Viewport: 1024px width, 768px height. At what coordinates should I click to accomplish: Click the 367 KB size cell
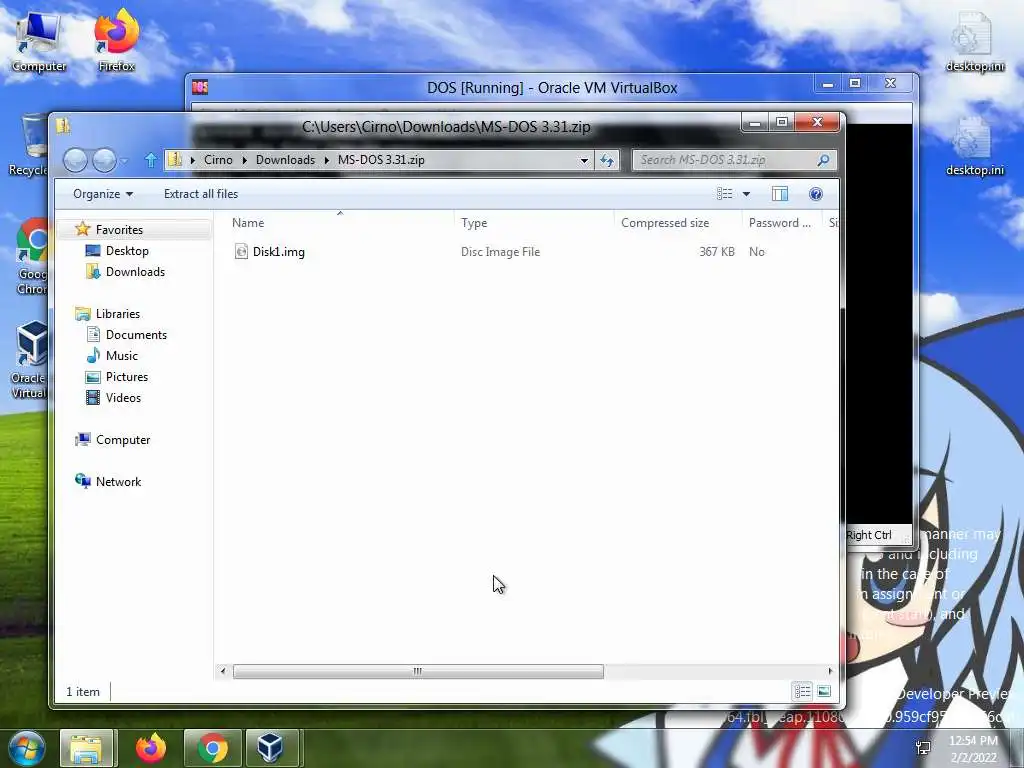click(x=716, y=252)
